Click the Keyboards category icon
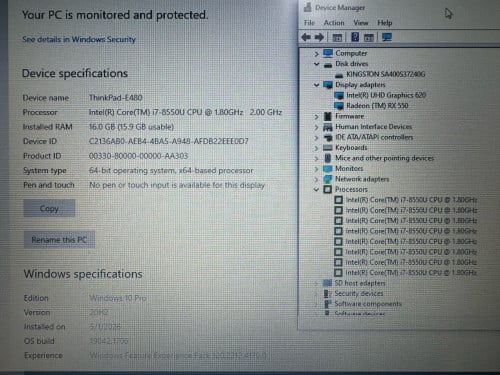 [328, 148]
